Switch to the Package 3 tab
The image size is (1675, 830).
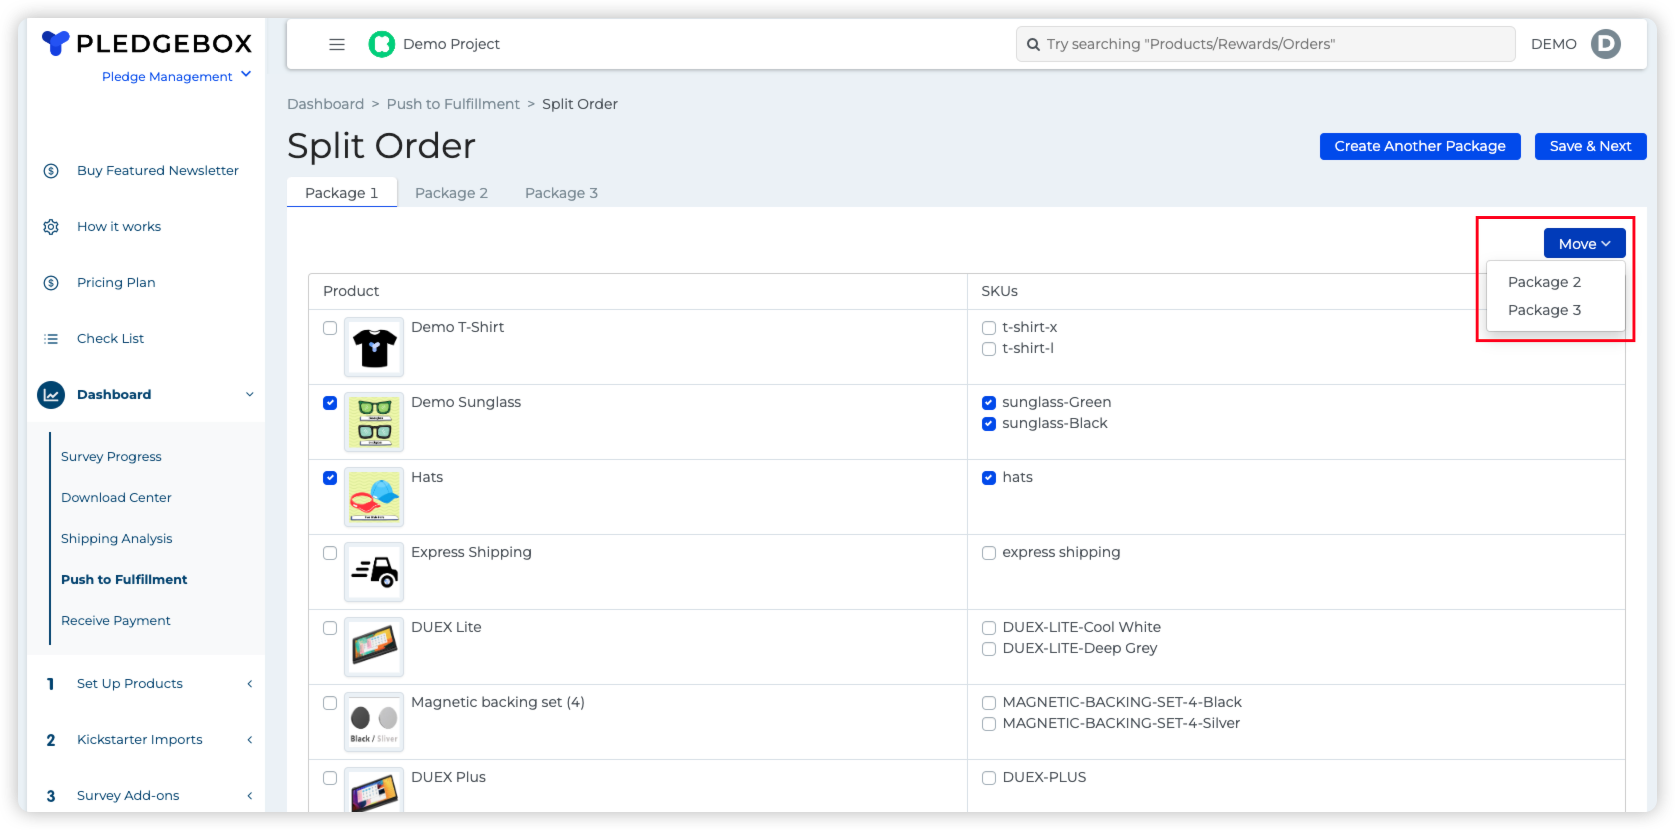coord(561,193)
